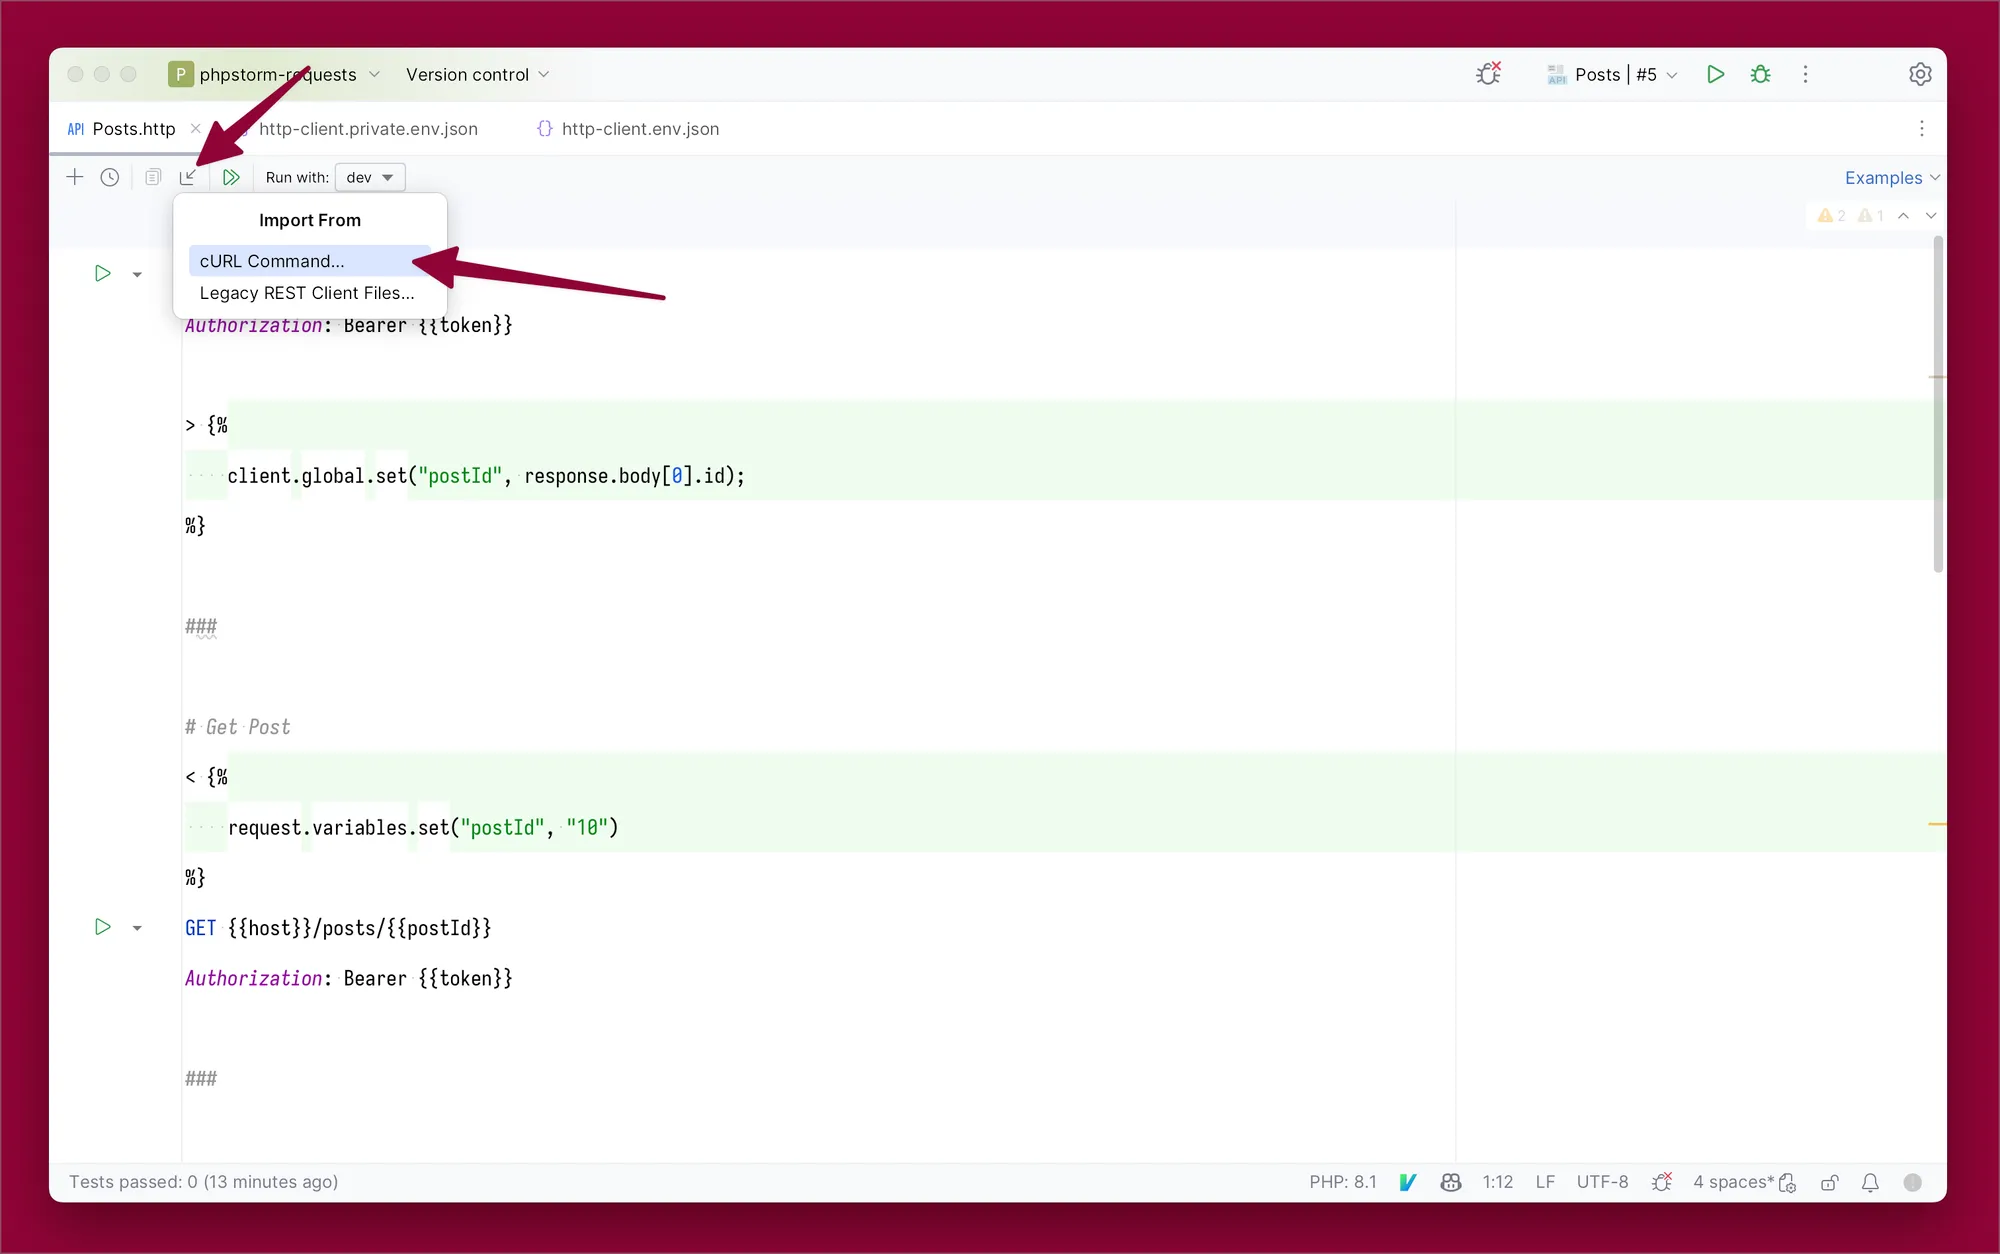
Task: Click the debug listener bug icon in title bar
Action: click(1488, 74)
